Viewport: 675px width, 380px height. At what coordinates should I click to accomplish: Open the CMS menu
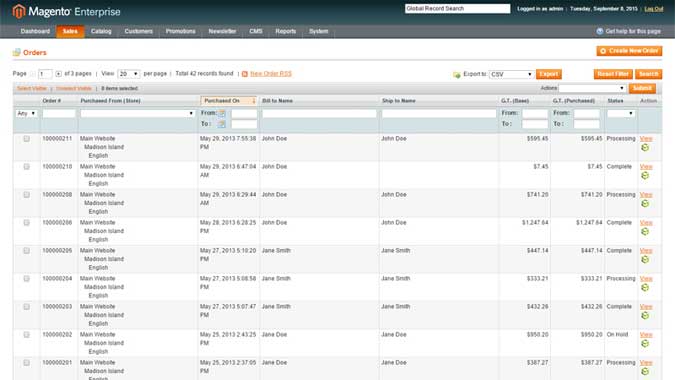coord(256,31)
